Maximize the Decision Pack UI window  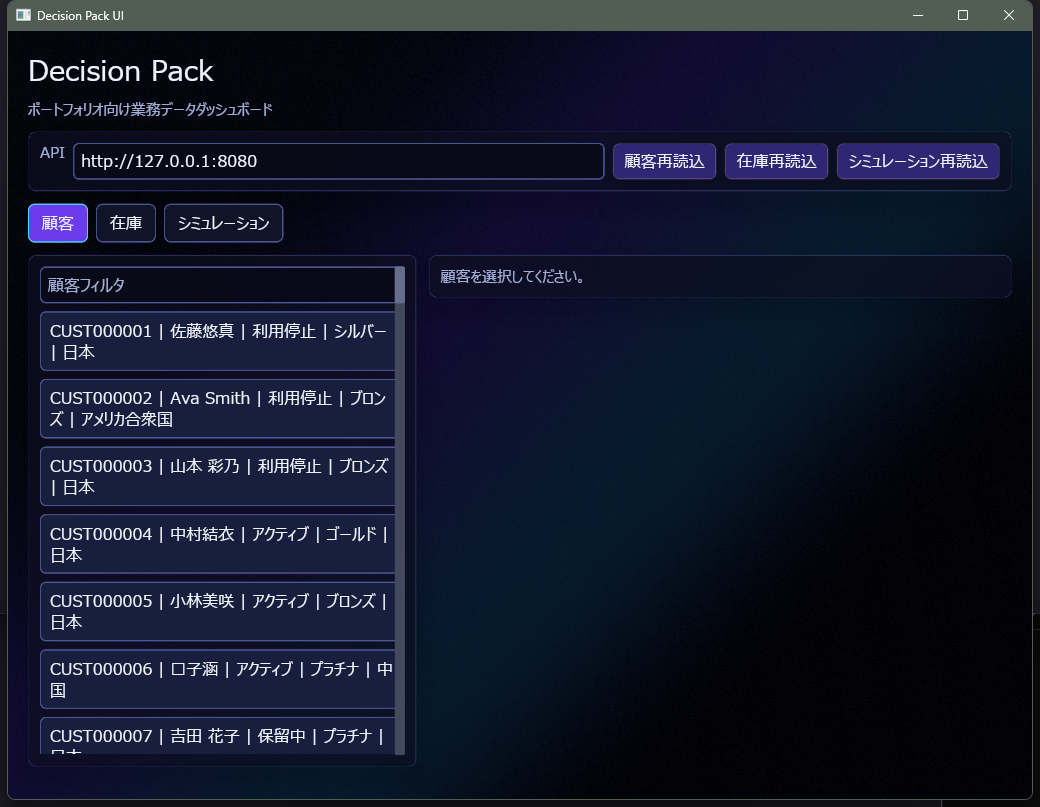(x=963, y=15)
